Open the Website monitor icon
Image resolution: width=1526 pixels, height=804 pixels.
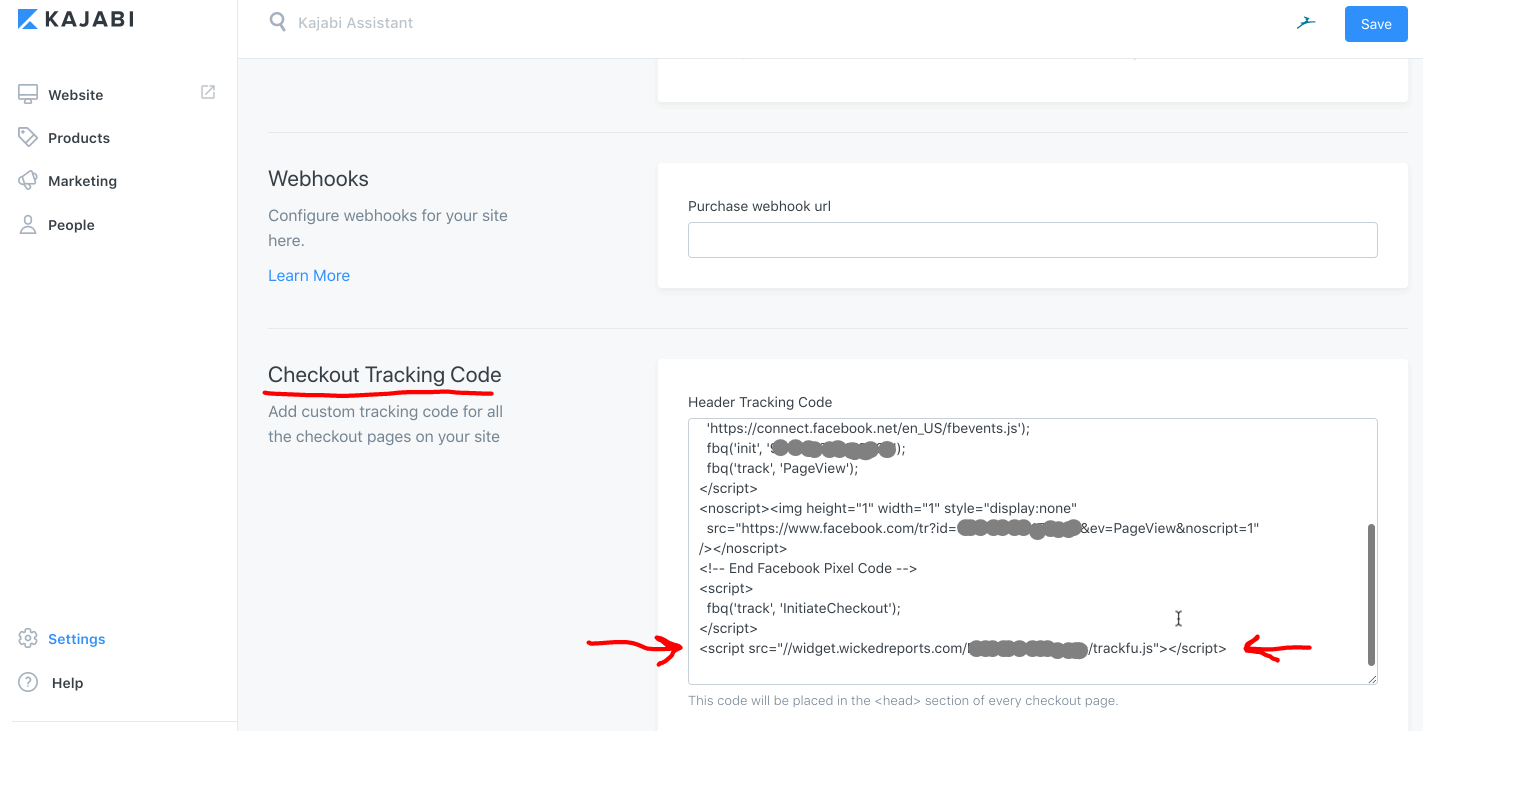(x=28, y=94)
